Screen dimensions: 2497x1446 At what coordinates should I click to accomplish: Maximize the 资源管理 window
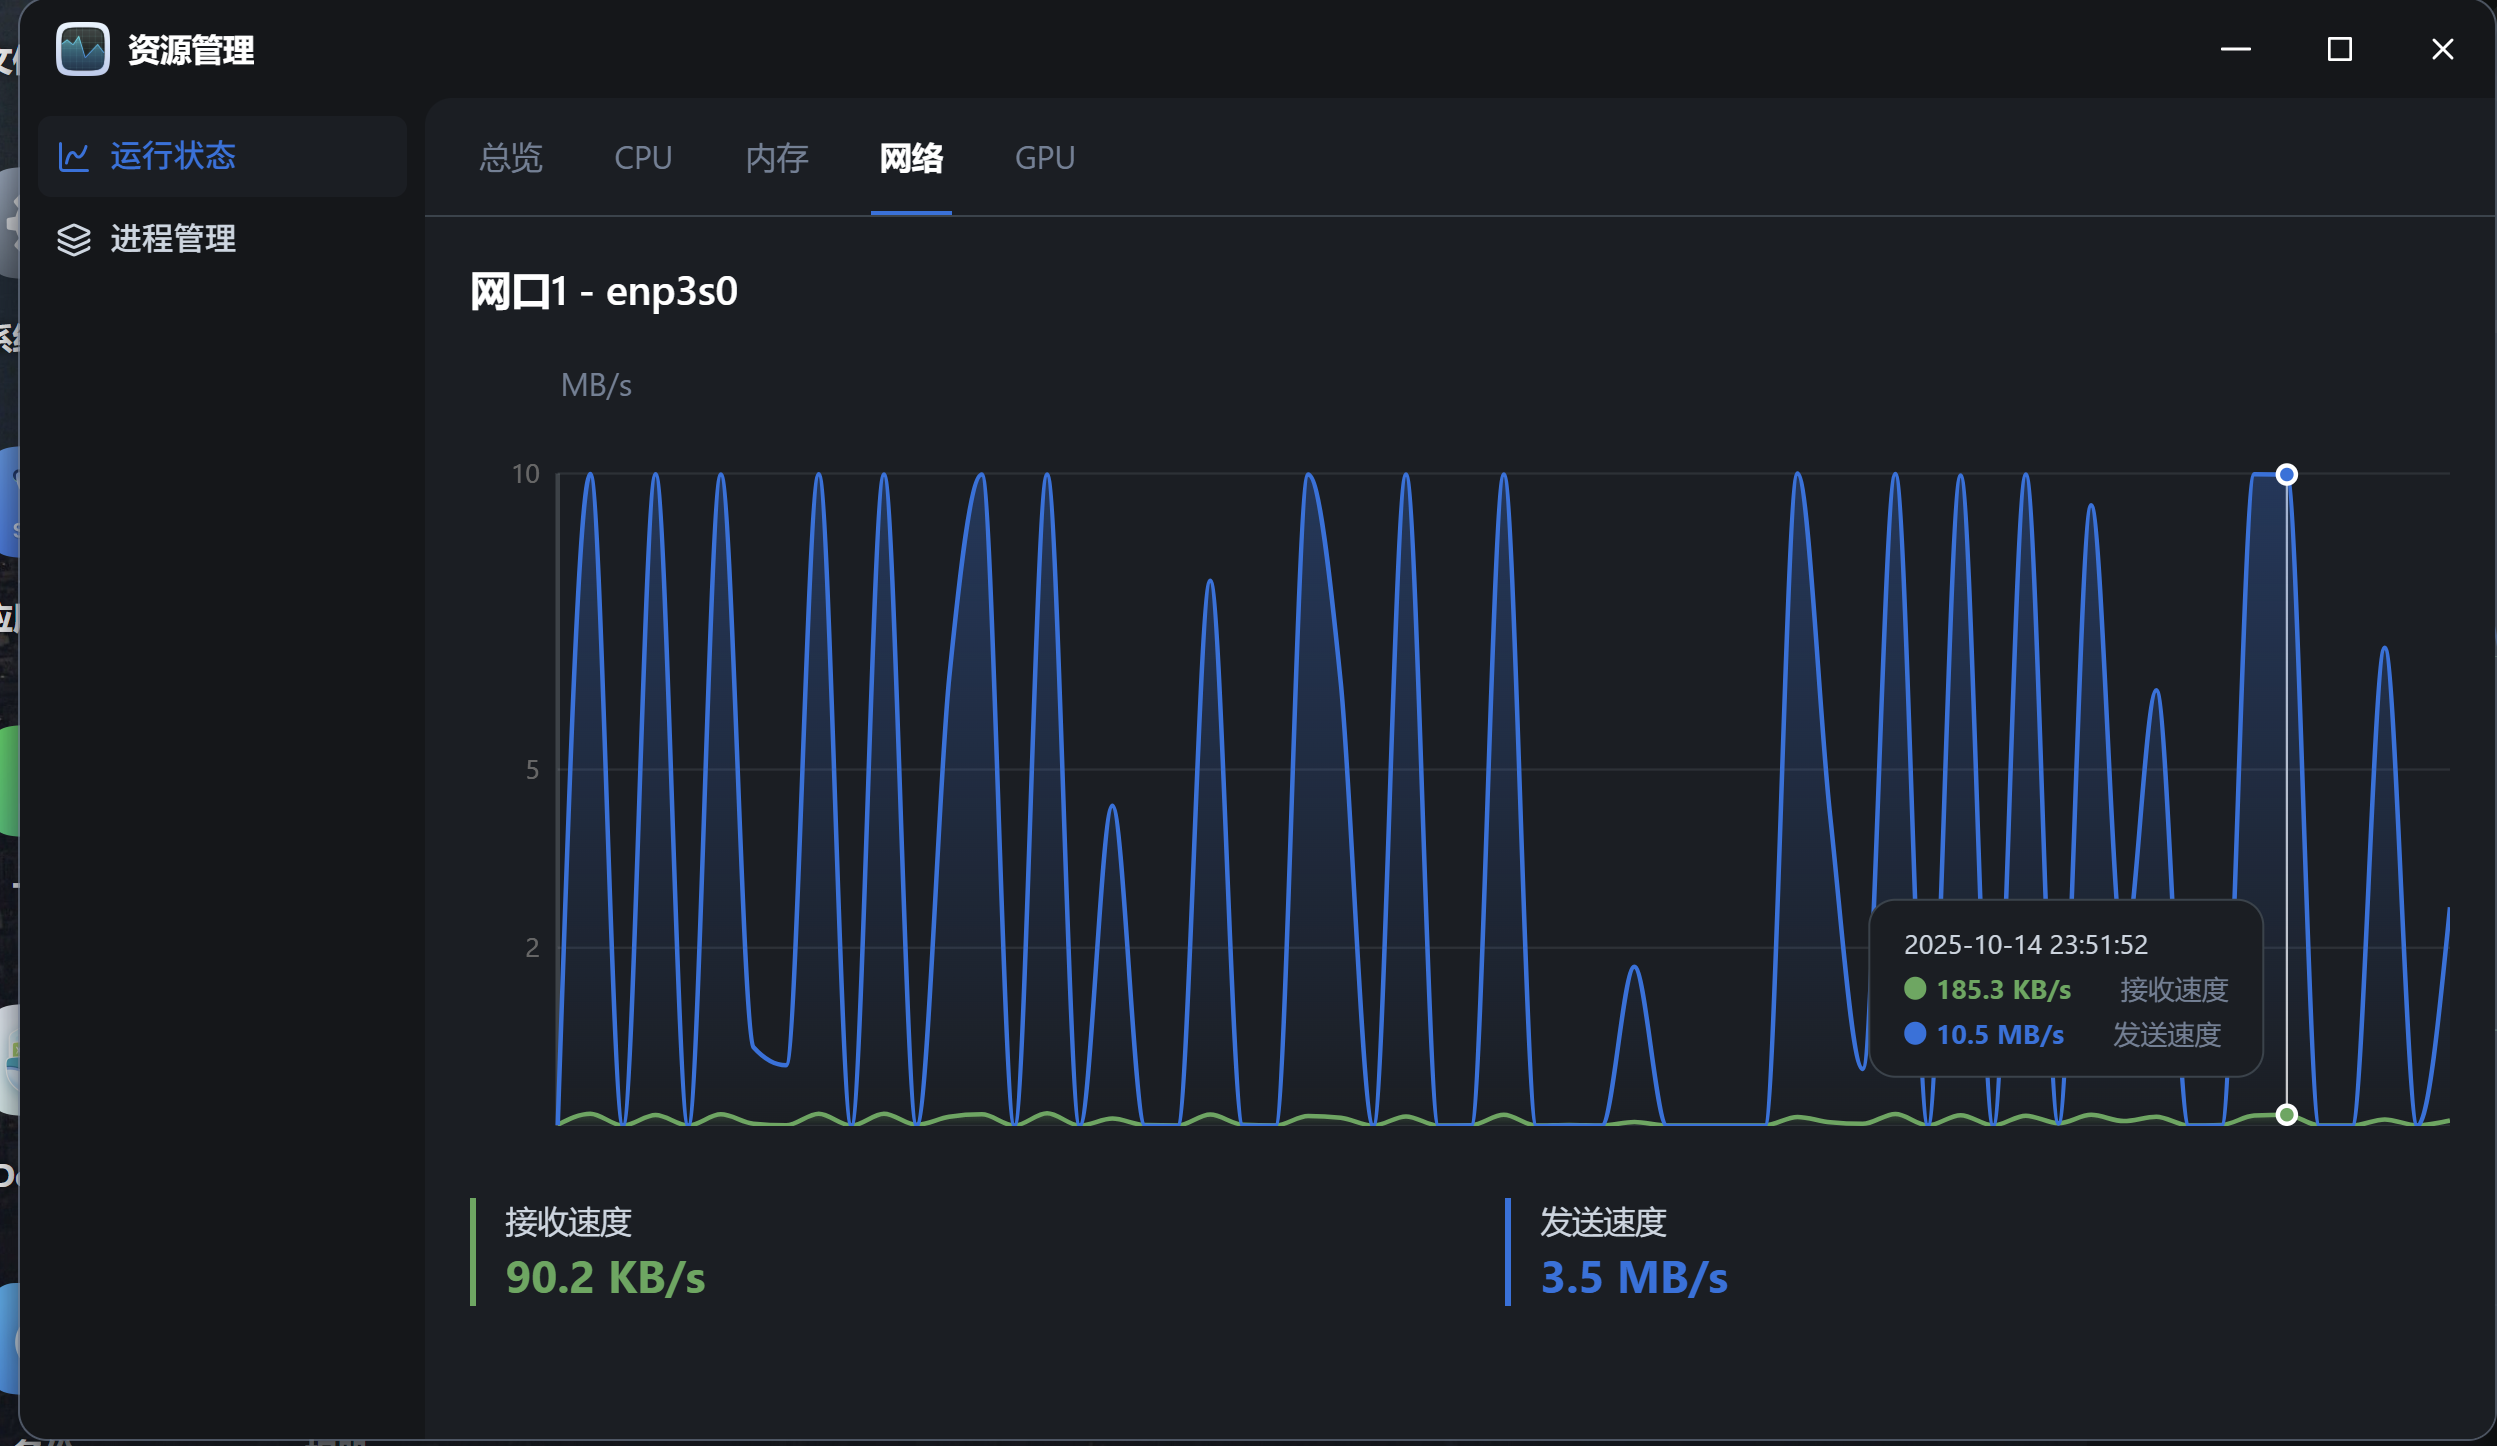click(x=2339, y=49)
